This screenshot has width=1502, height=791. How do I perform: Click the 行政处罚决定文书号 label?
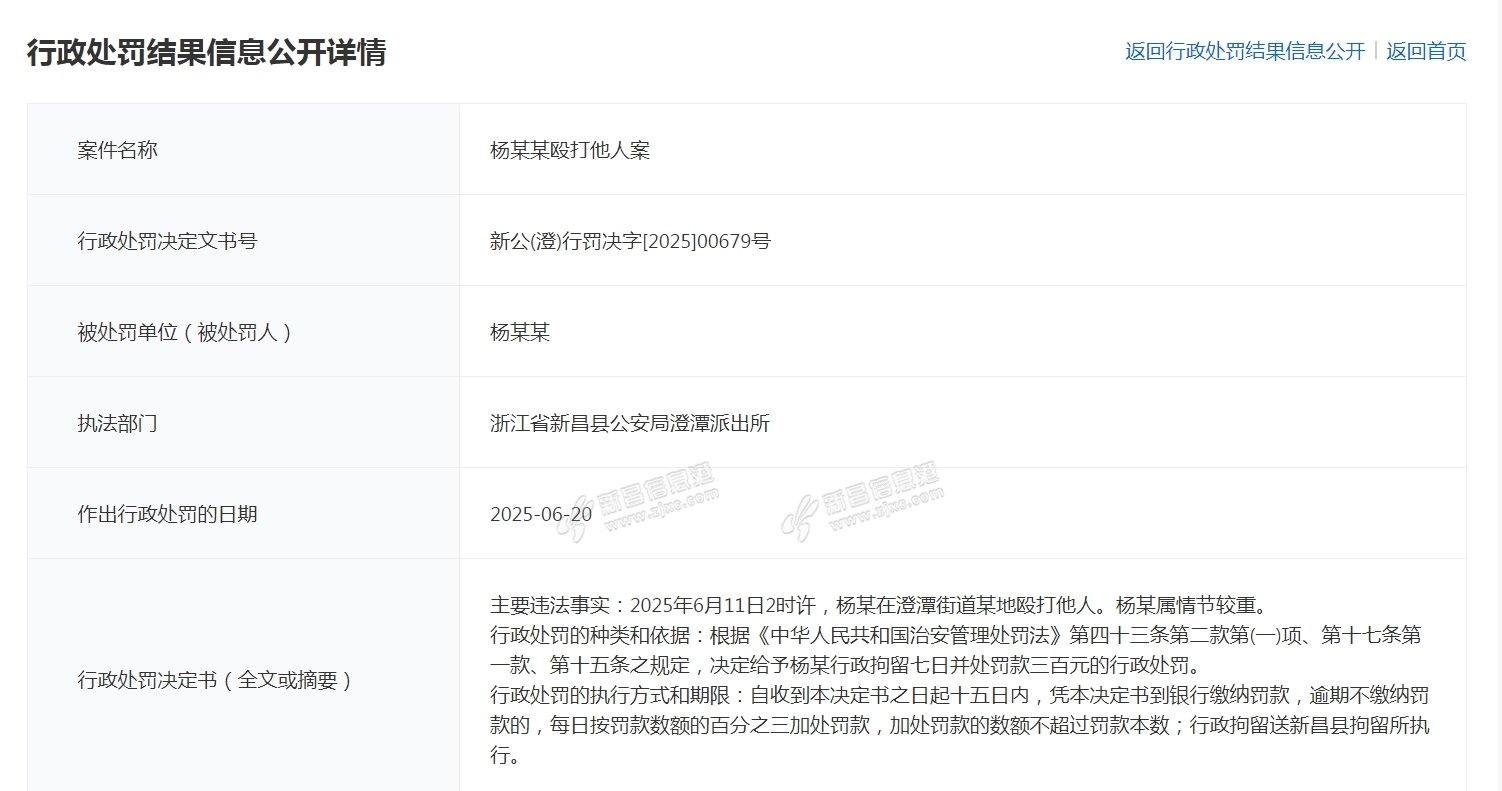click(167, 241)
